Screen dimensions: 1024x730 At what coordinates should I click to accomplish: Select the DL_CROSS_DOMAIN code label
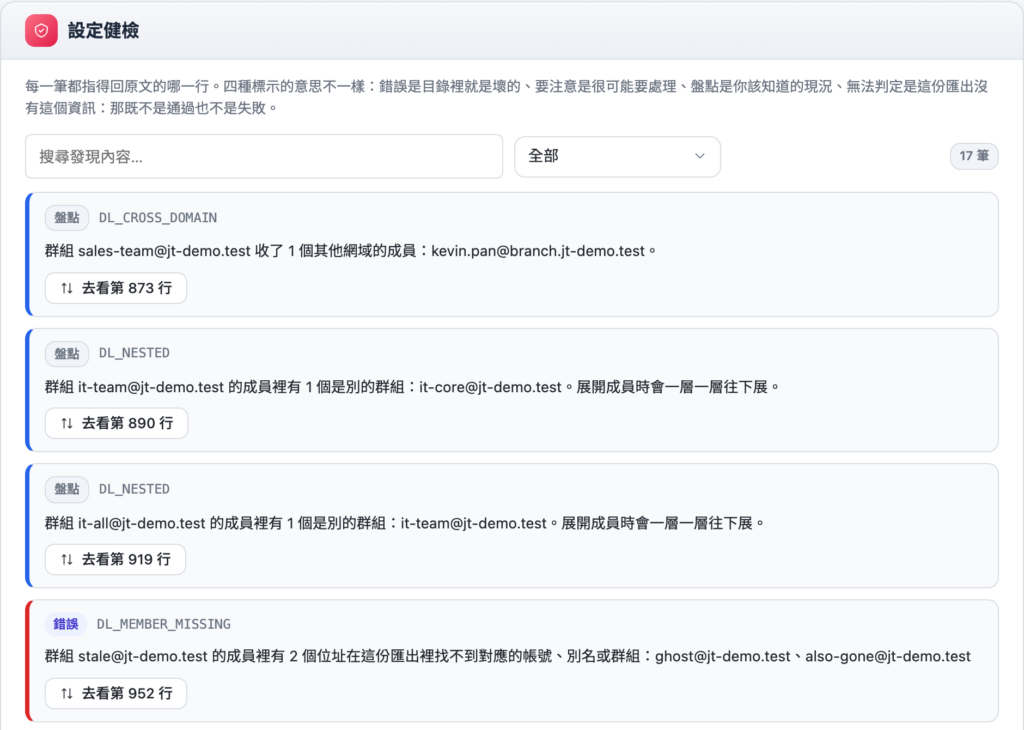158,218
